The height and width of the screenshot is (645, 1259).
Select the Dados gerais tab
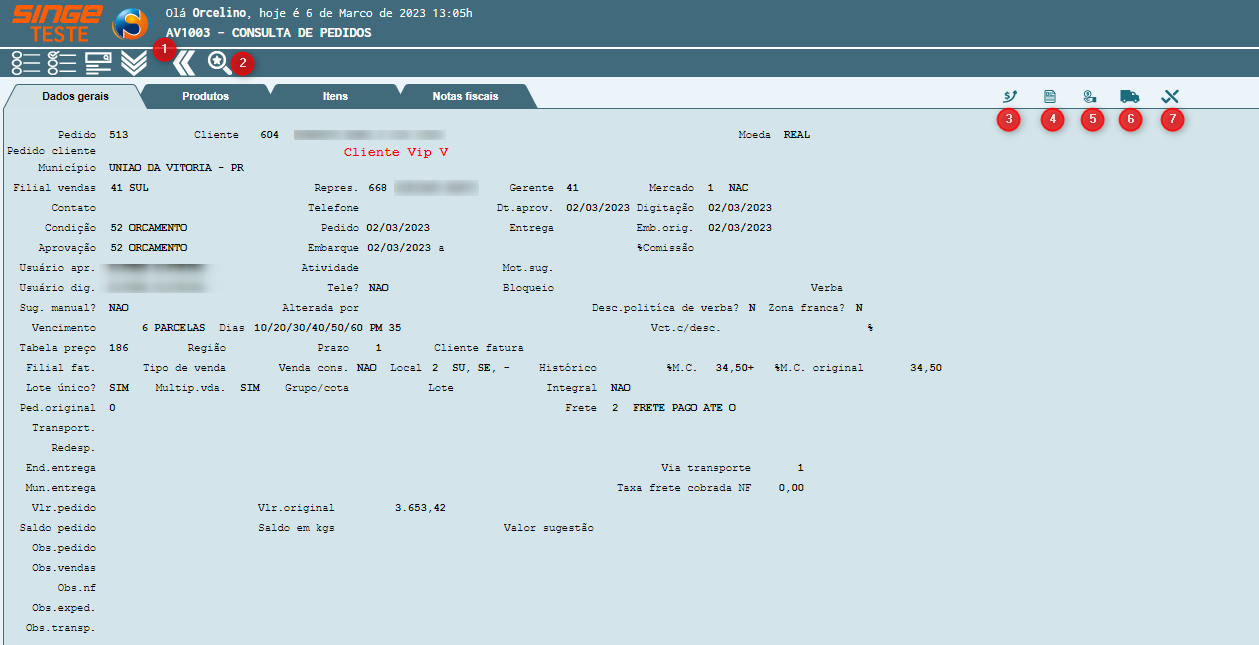click(75, 96)
